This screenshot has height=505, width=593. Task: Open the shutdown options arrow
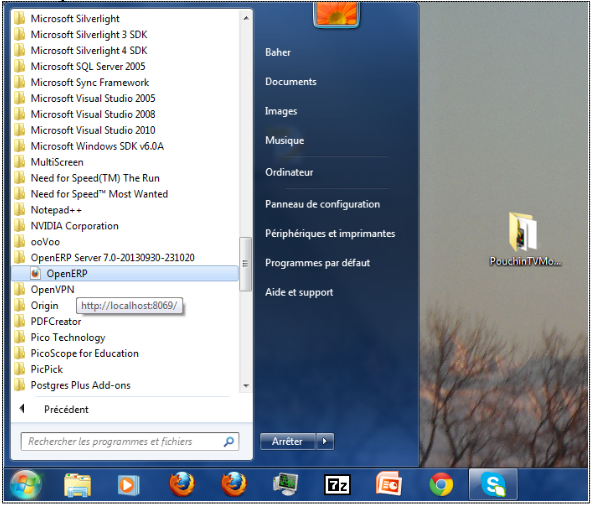pos(324,441)
